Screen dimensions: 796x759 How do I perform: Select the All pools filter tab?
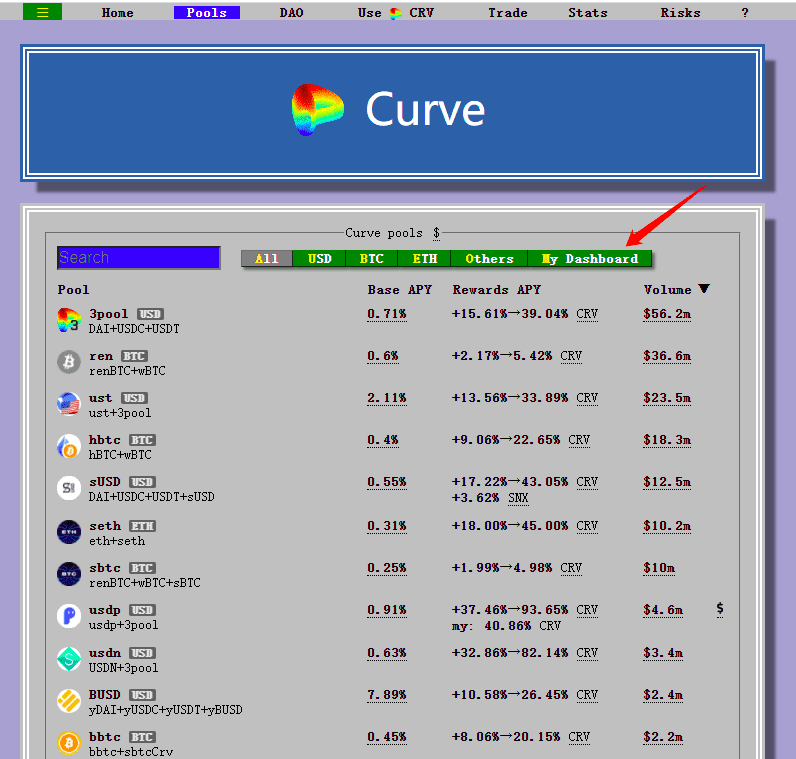pyautogui.click(x=267, y=258)
